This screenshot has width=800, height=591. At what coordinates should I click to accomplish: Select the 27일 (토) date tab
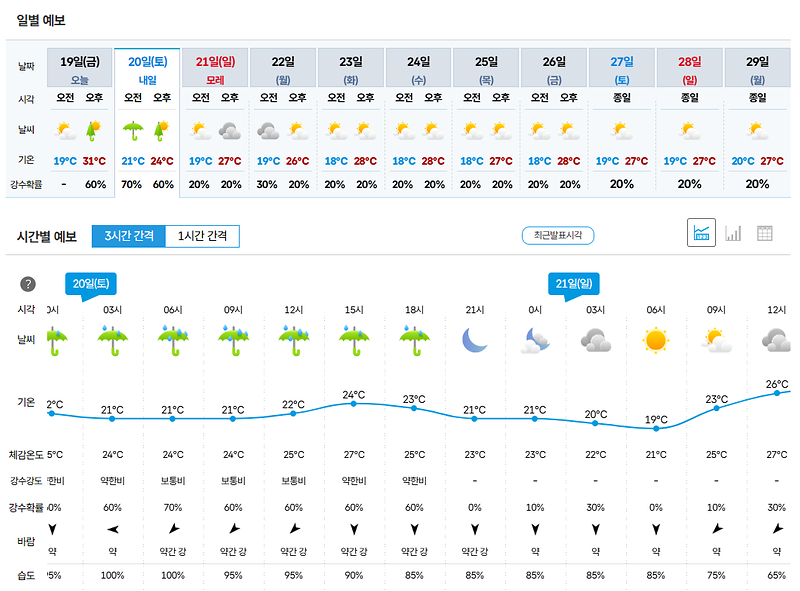(621, 68)
